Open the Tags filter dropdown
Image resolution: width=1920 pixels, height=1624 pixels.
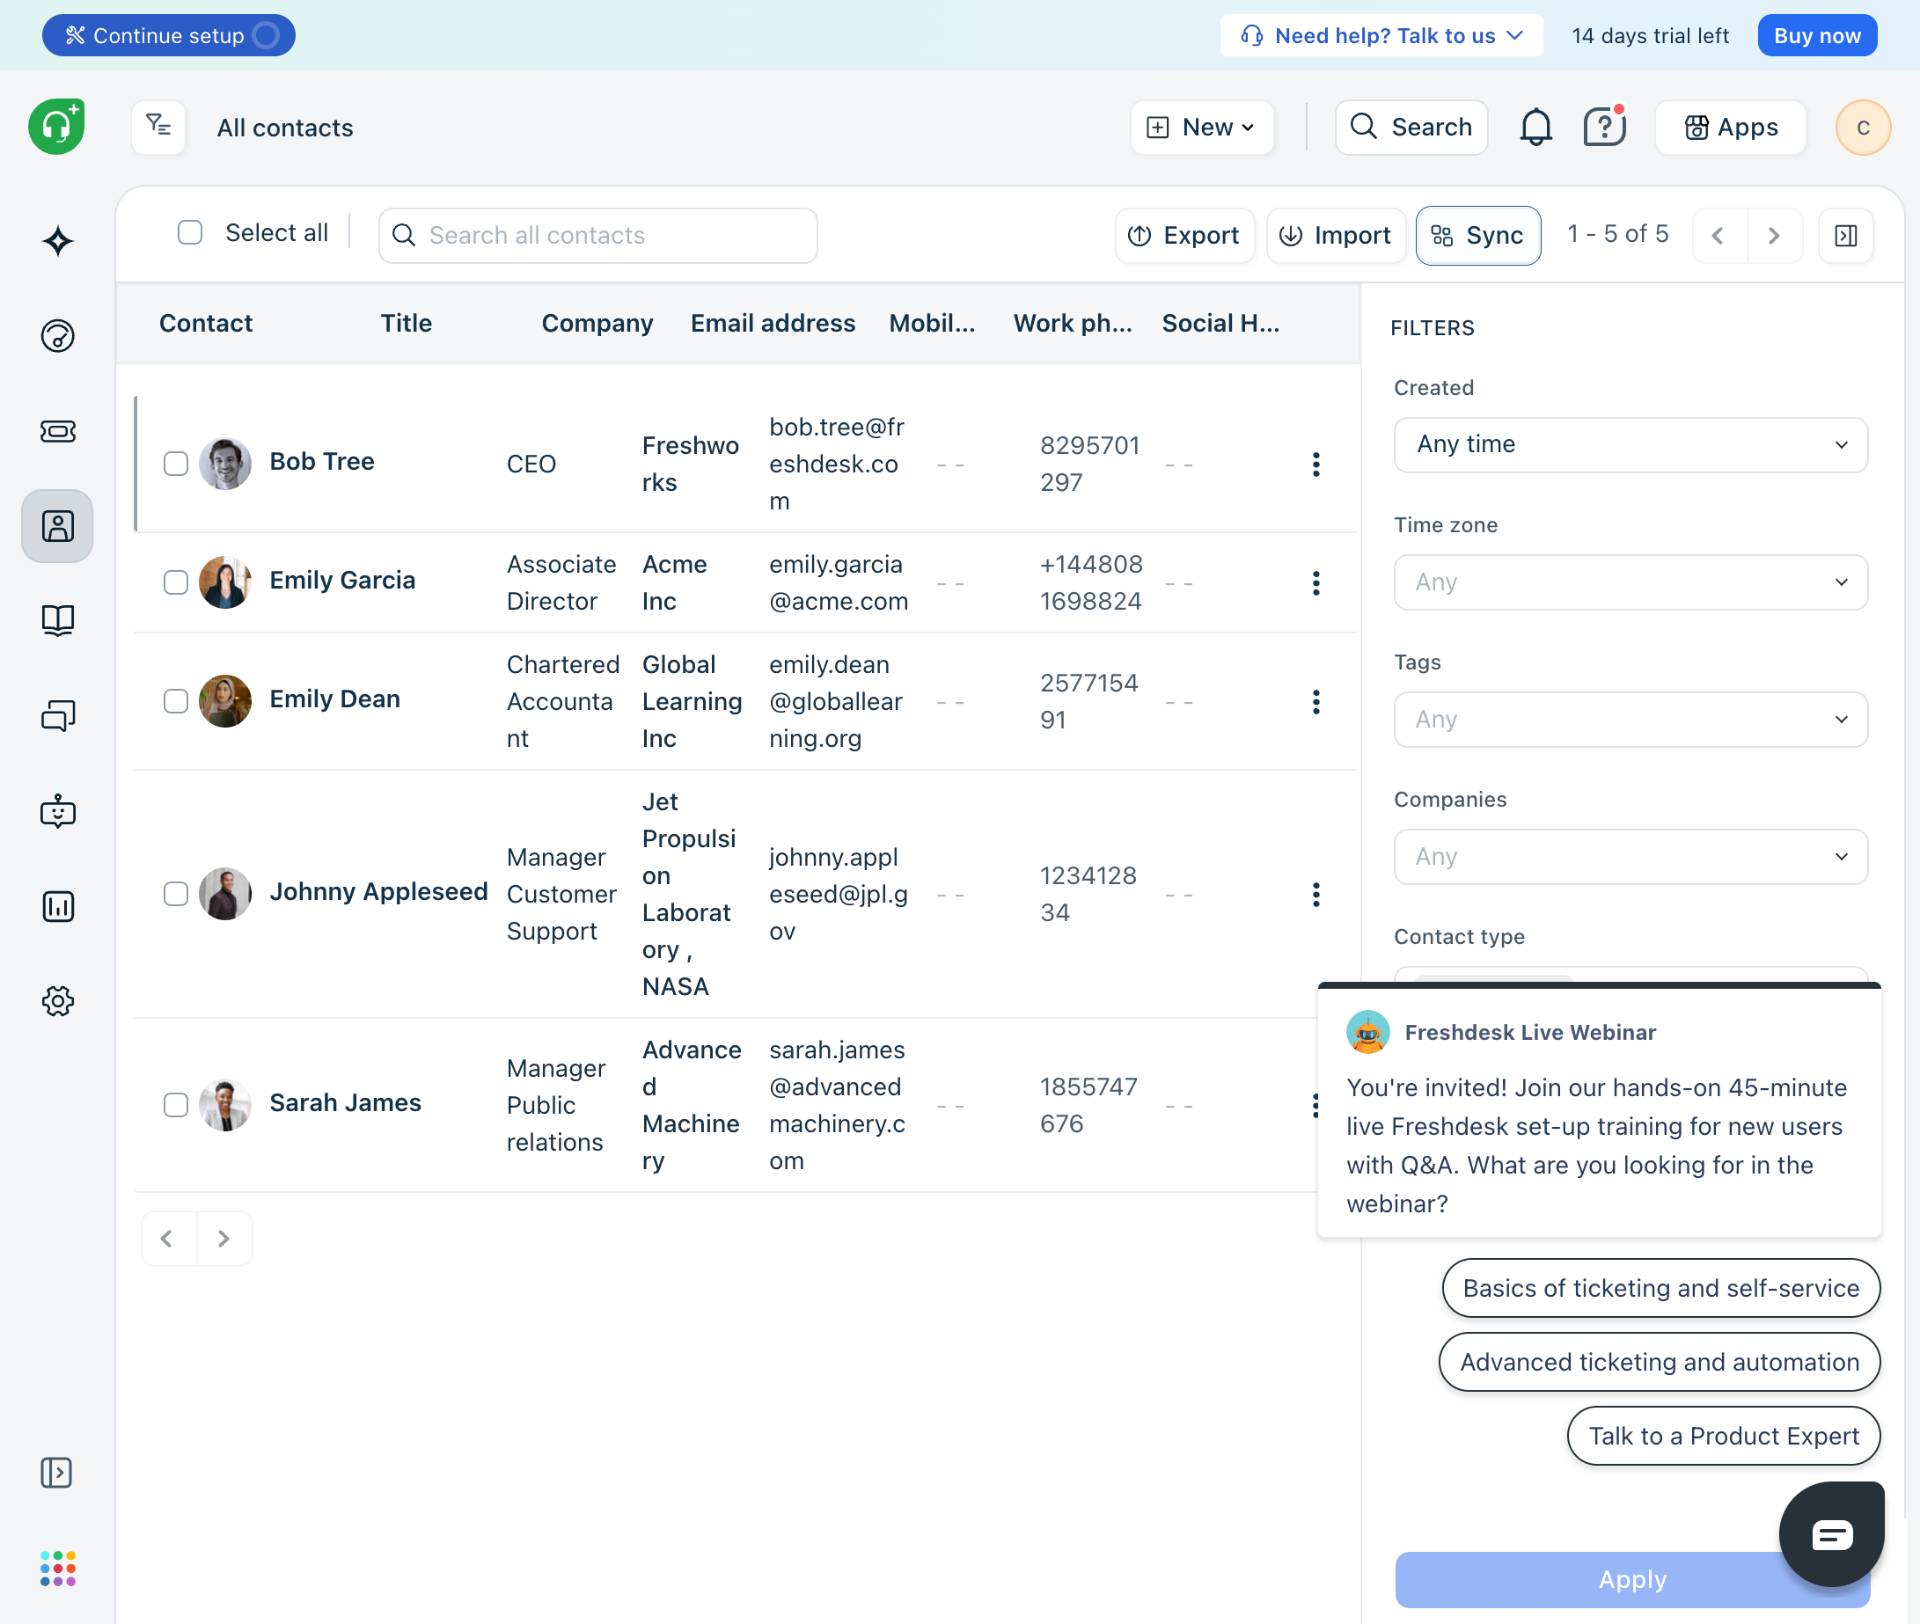(x=1630, y=719)
